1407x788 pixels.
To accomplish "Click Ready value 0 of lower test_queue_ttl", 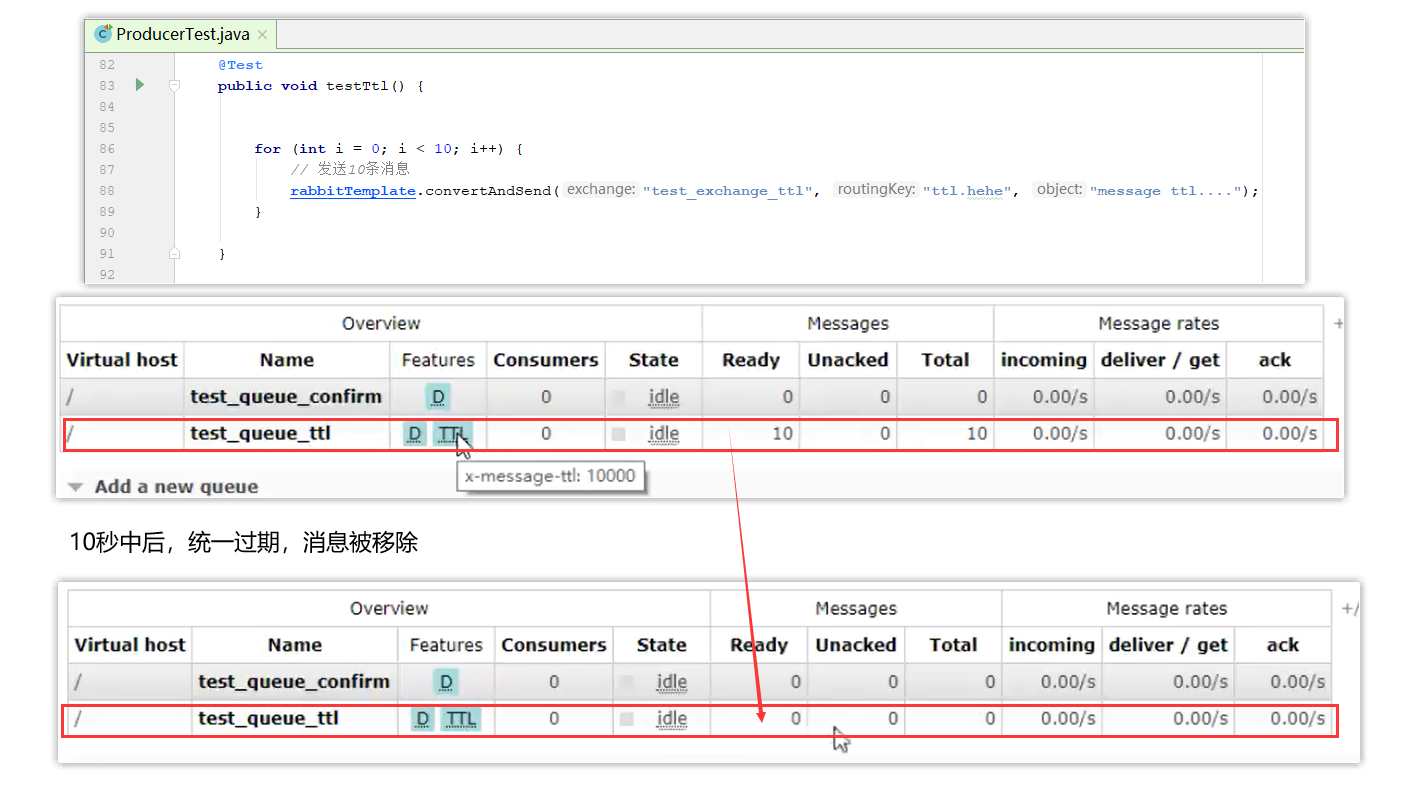I will click(796, 719).
